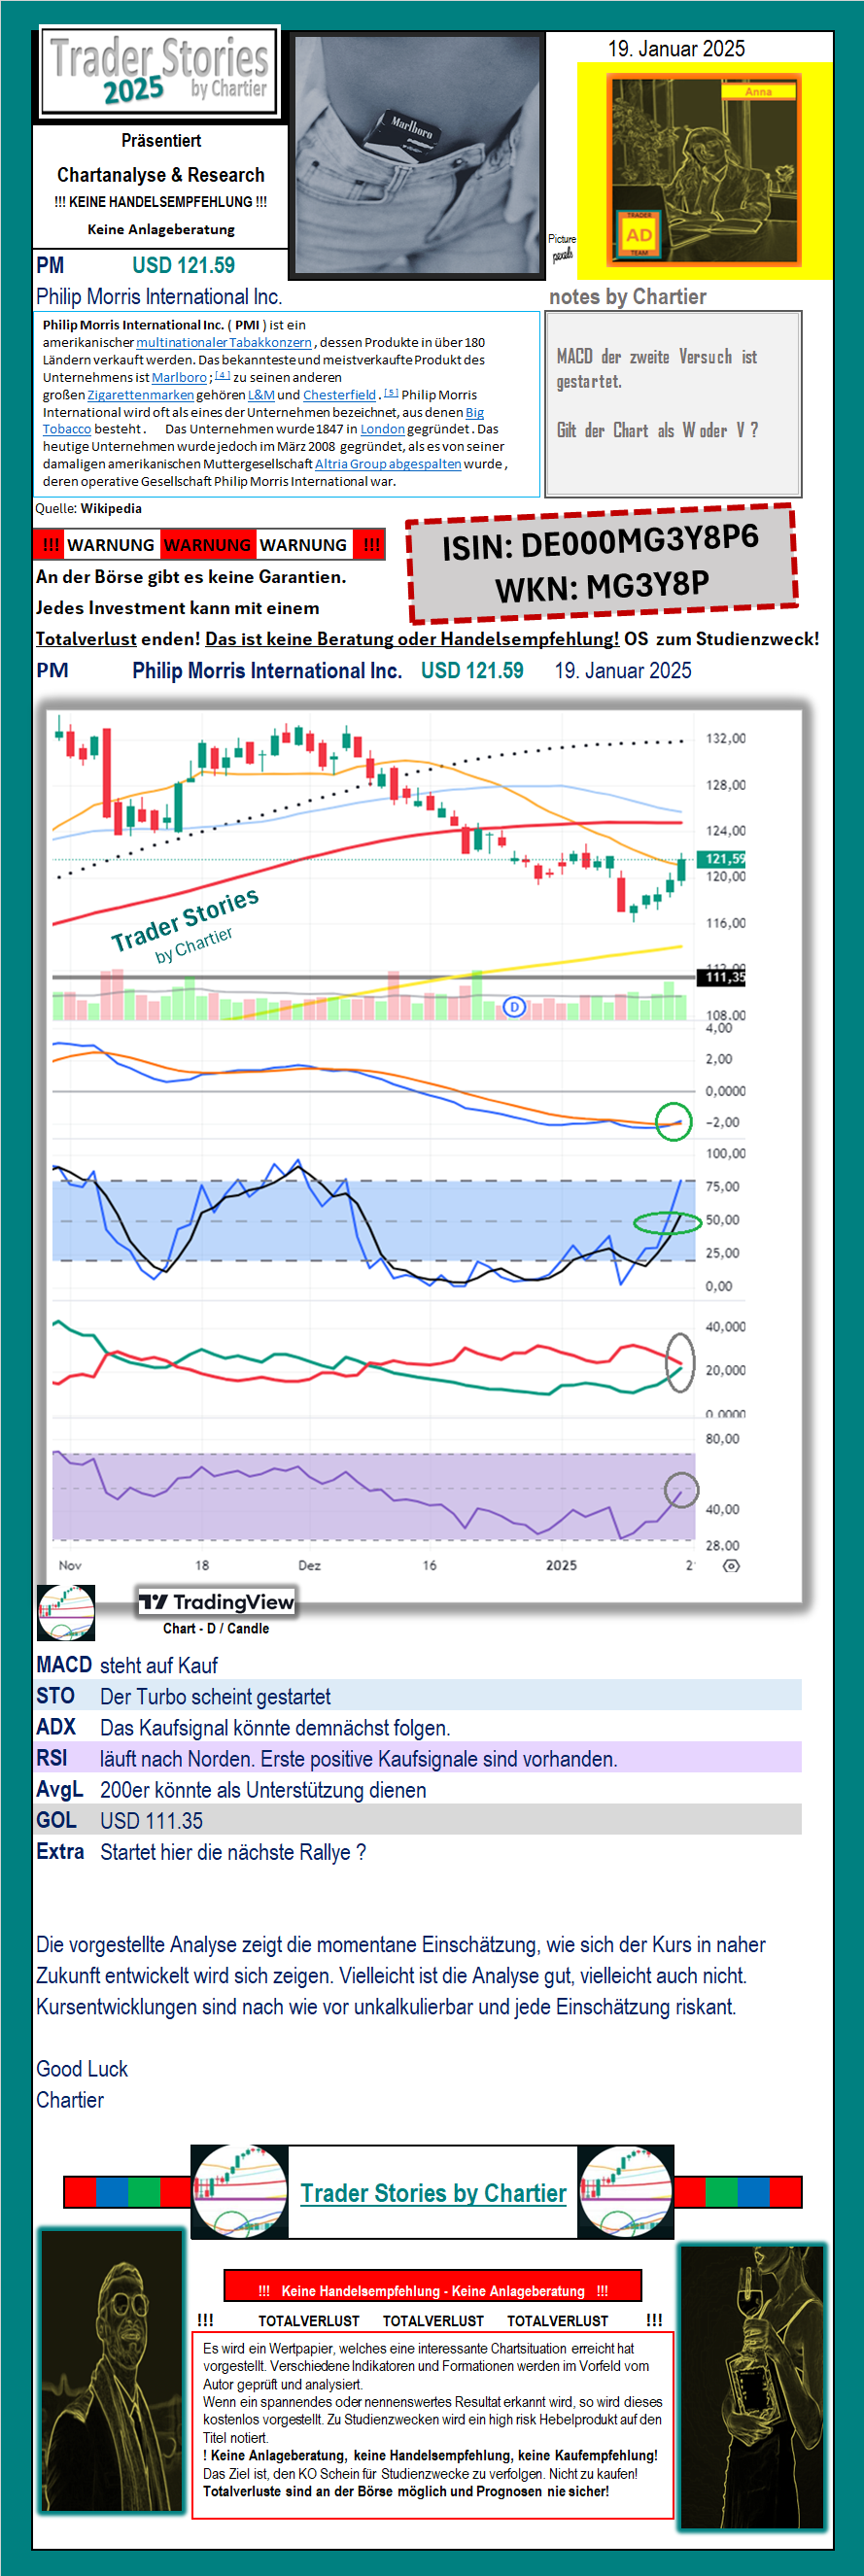This screenshot has height=2576, width=864.
Task: Select the ISIN: DE000MG3Y8P6 text
Action: tap(600, 543)
